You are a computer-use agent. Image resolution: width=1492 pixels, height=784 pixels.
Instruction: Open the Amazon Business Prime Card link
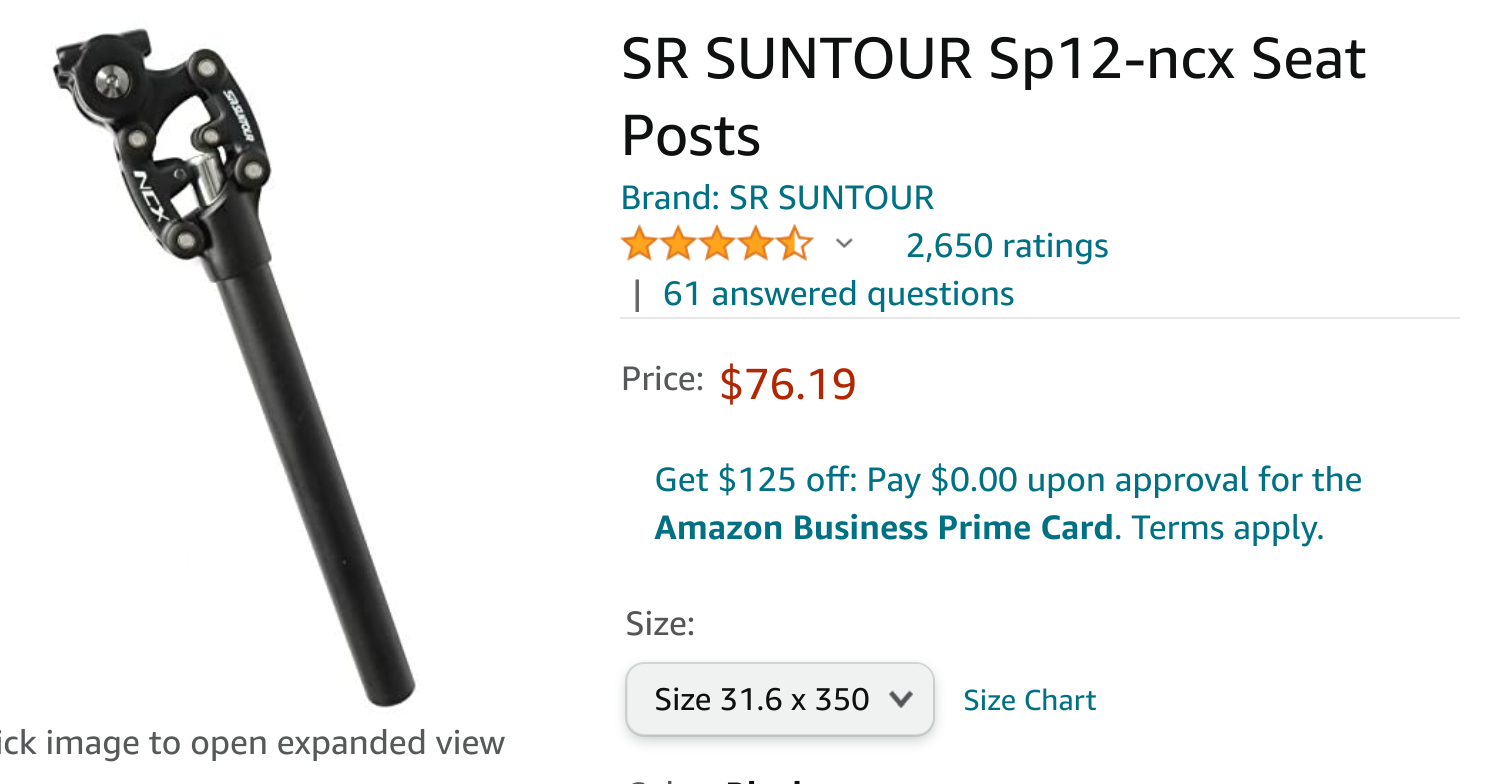click(883, 527)
